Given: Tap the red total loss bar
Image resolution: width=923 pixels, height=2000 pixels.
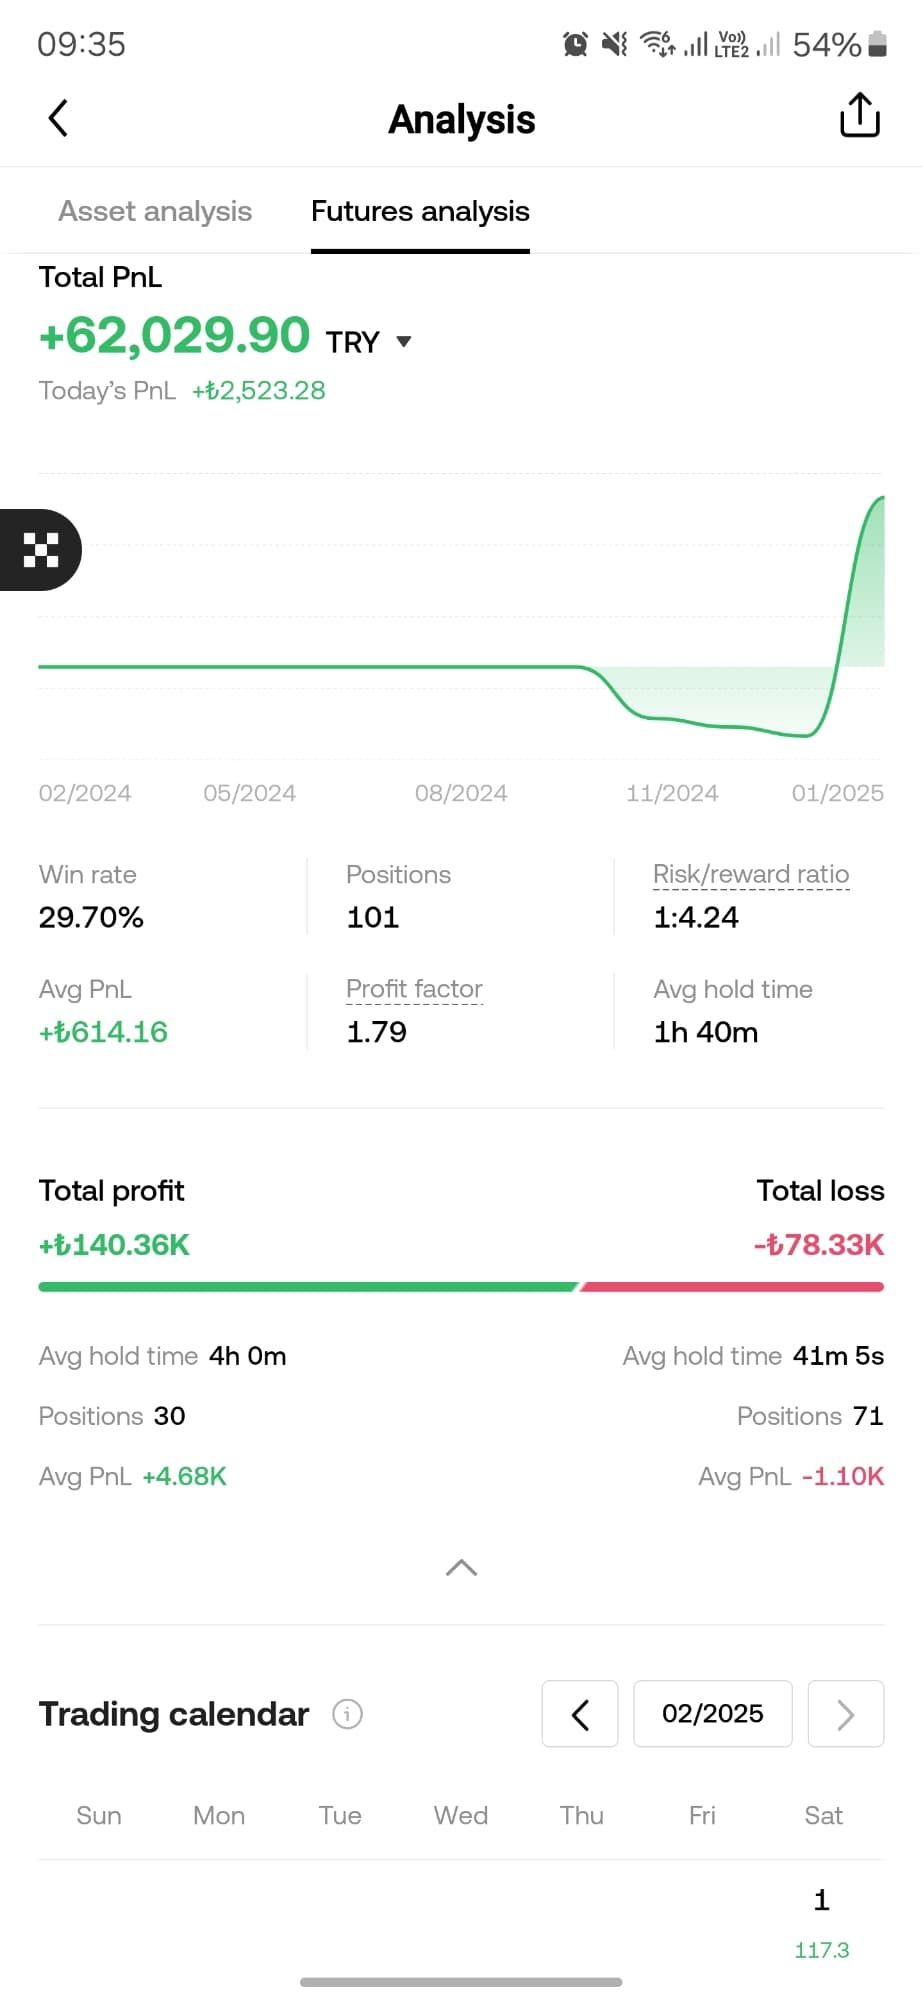Looking at the screenshot, I should pyautogui.click(x=732, y=1287).
